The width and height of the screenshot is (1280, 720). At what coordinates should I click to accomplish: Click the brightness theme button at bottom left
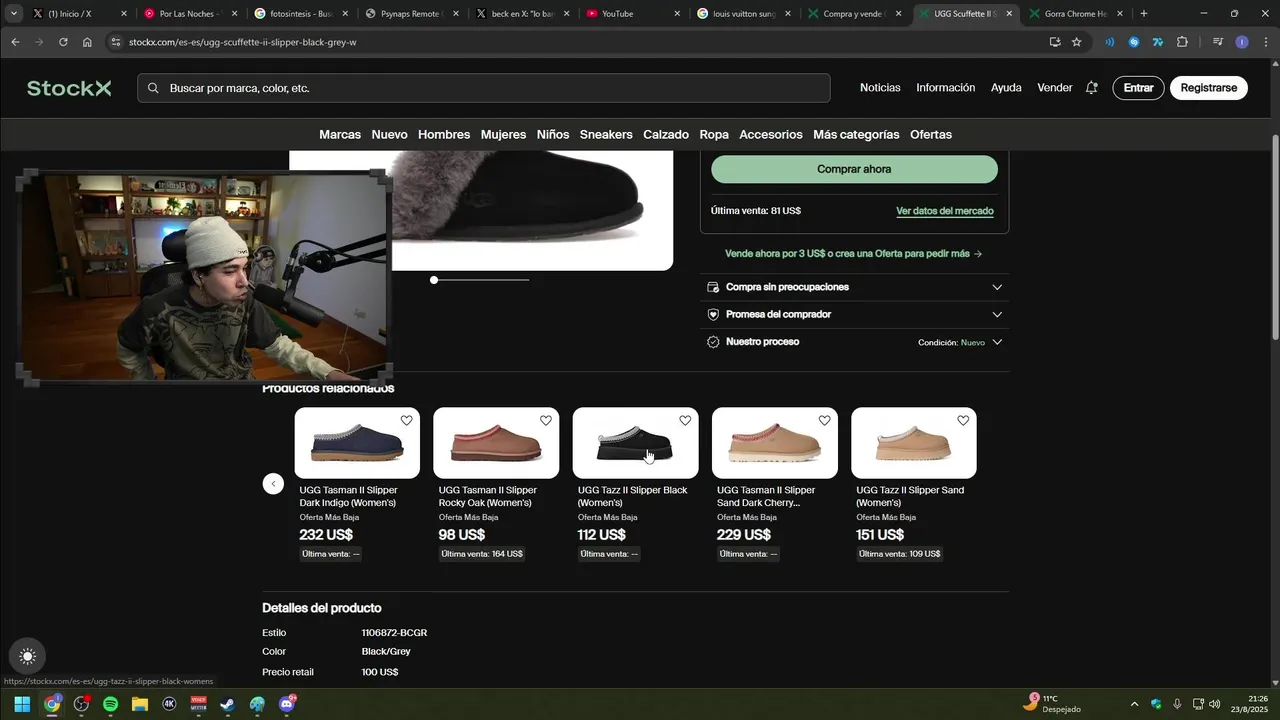pyautogui.click(x=28, y=657)
